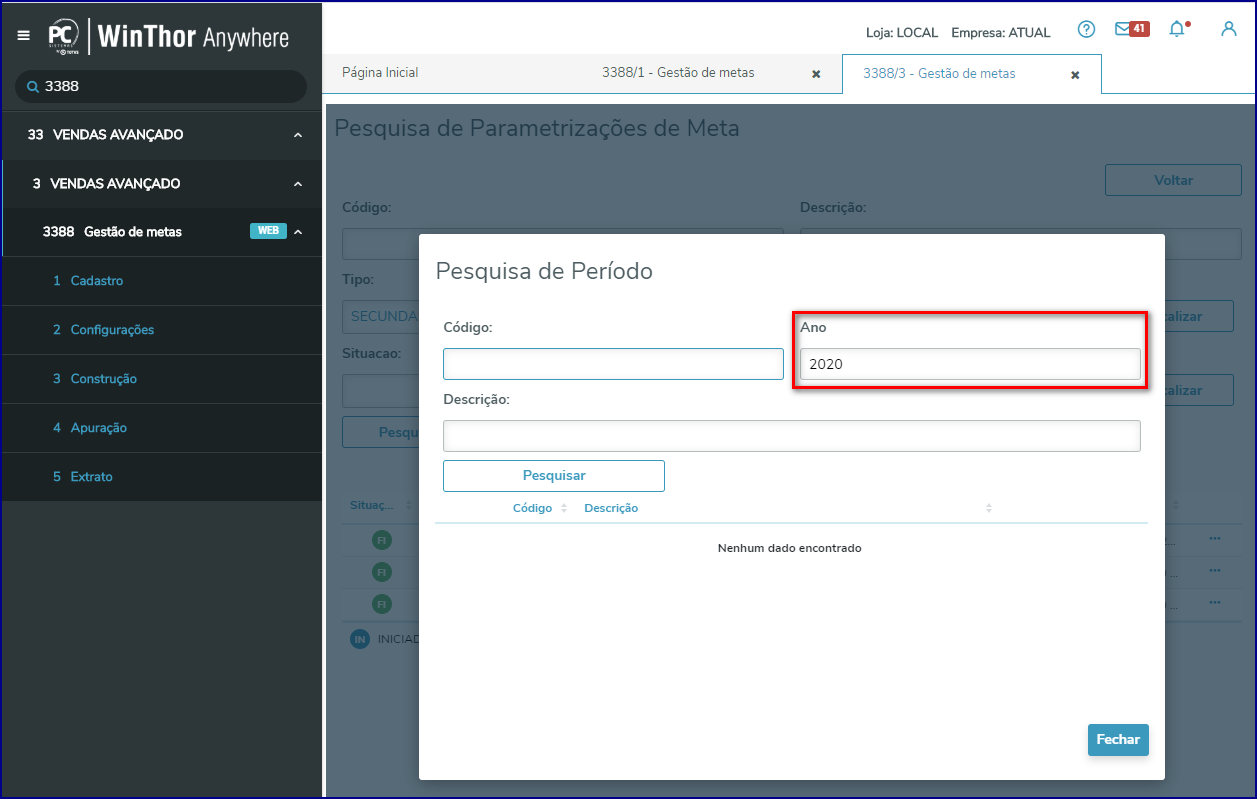Switch to the Página Inicial tab

click(x=380, y=73)
